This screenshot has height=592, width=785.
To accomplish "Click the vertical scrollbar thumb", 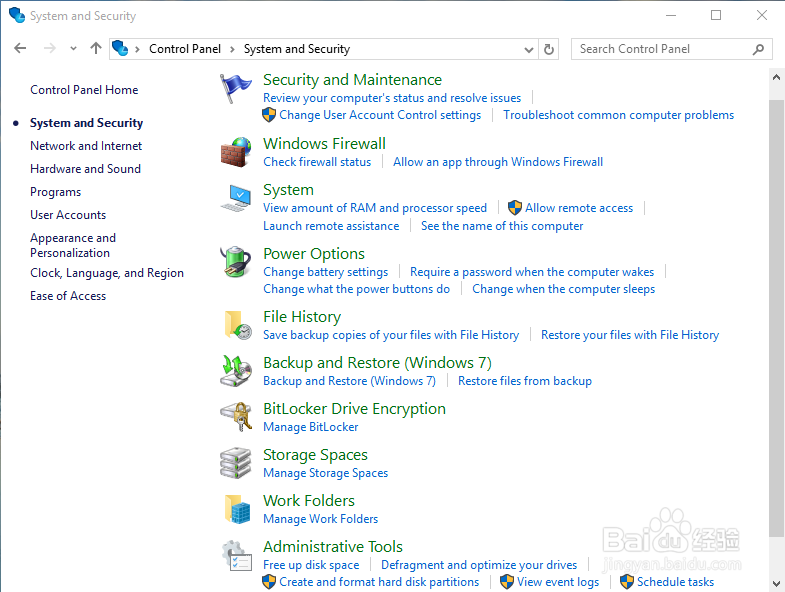I will (776, 318).
